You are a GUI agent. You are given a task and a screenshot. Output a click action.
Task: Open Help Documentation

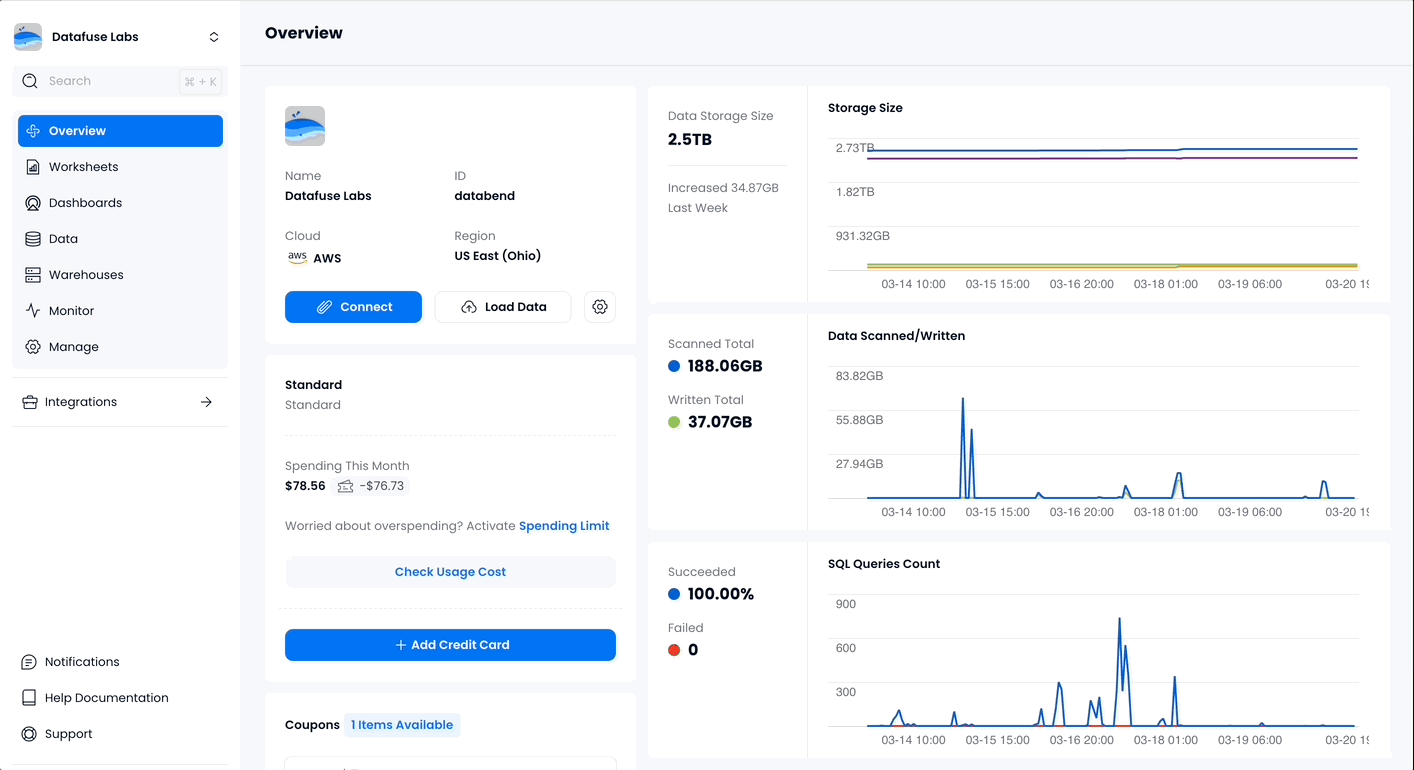(x=107, y=698)
